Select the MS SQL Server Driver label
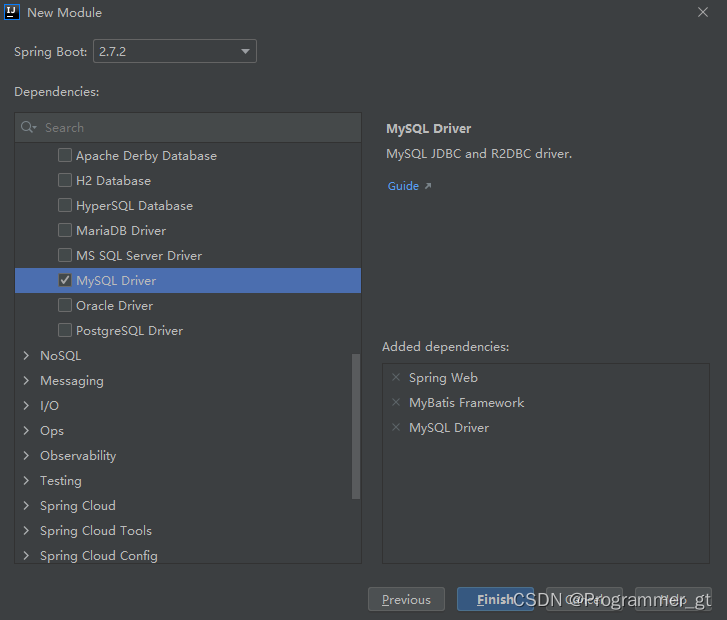 [139, 256]
